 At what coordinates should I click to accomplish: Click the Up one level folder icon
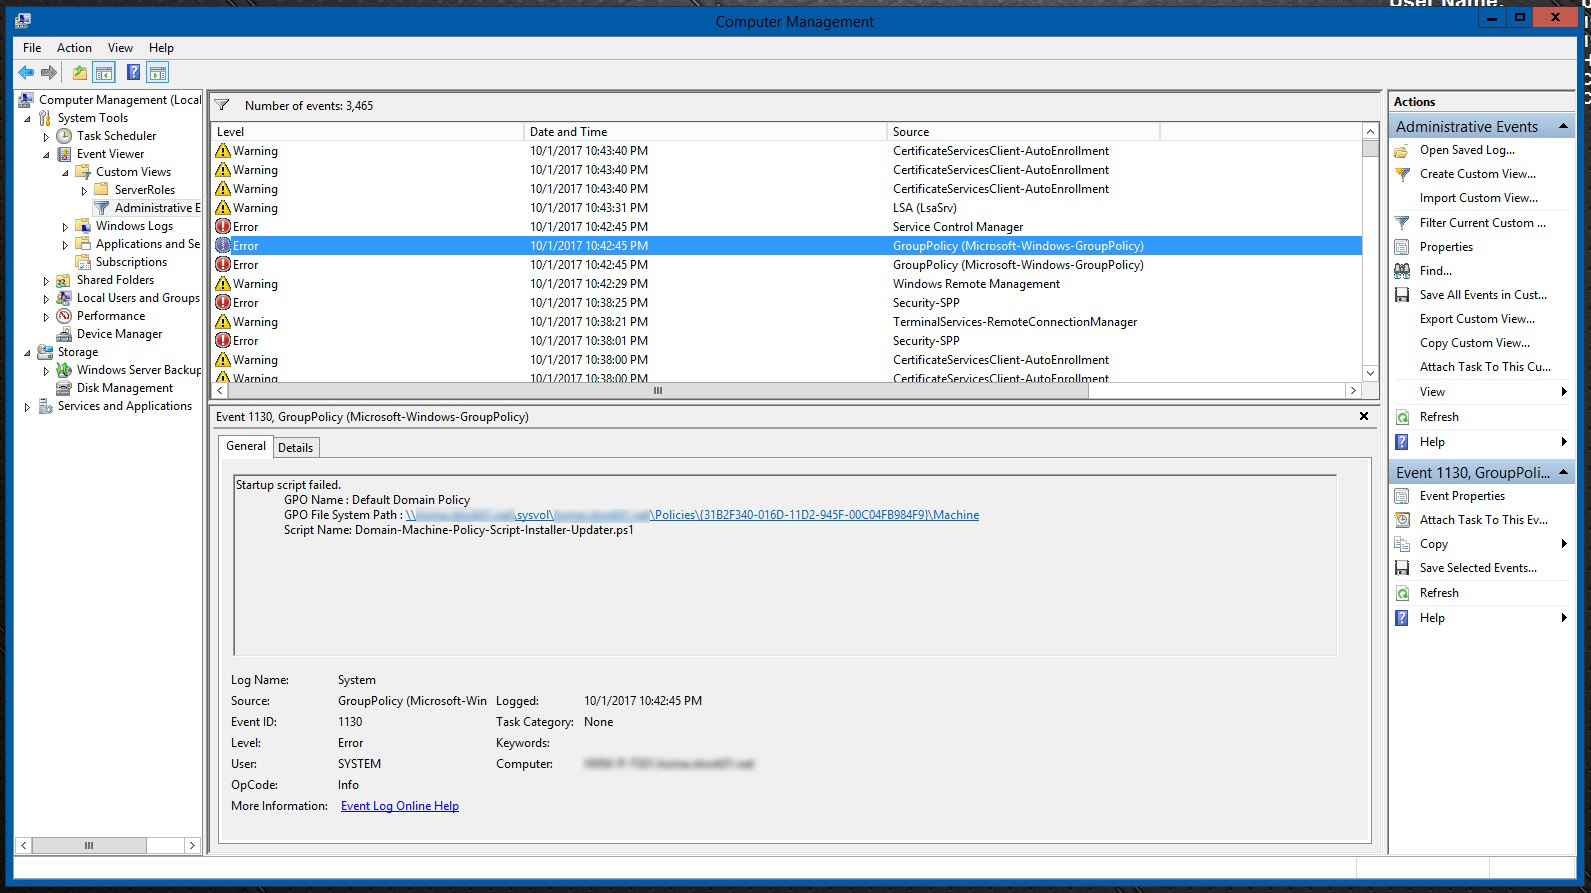tap(79, 72)
